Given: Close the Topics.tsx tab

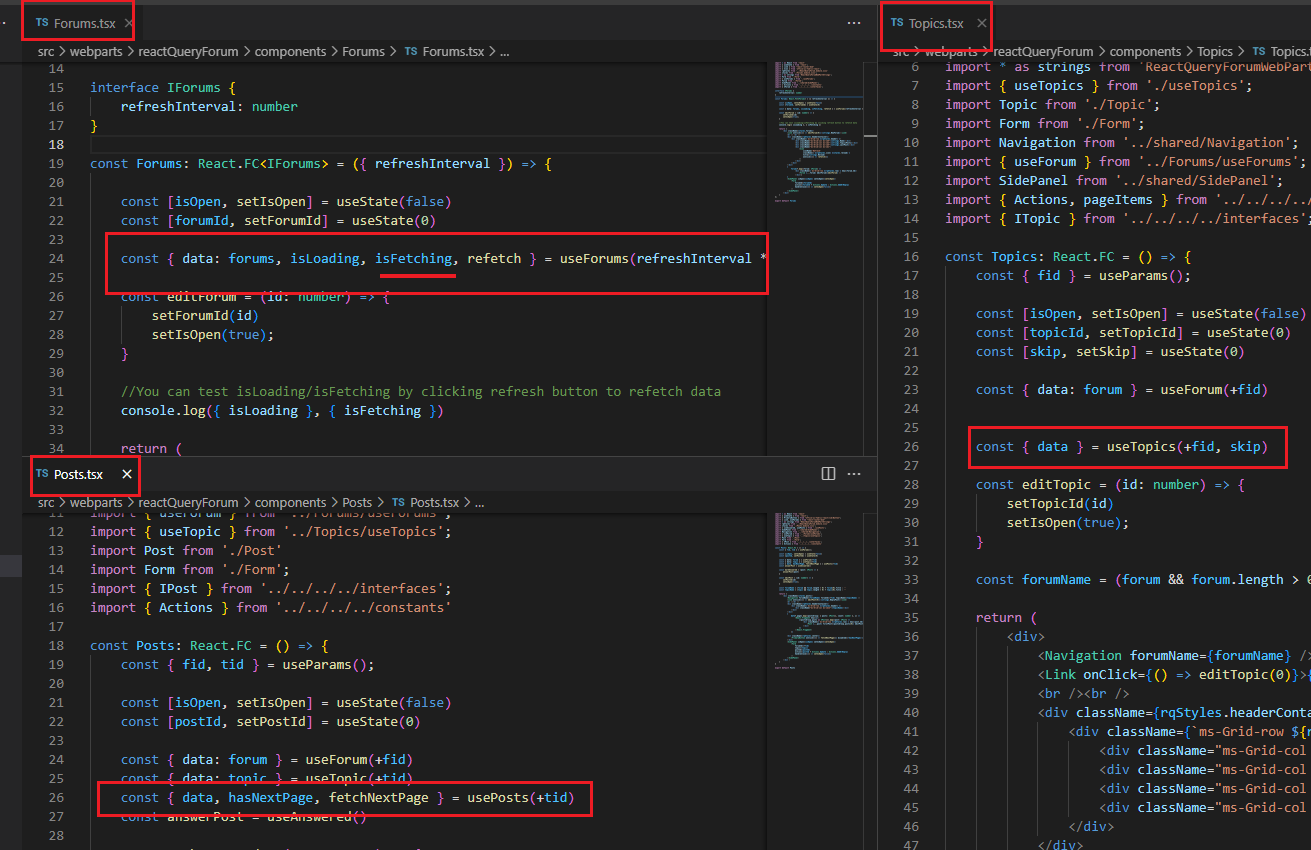Looking at the screenshot, I should click(982, 23).
